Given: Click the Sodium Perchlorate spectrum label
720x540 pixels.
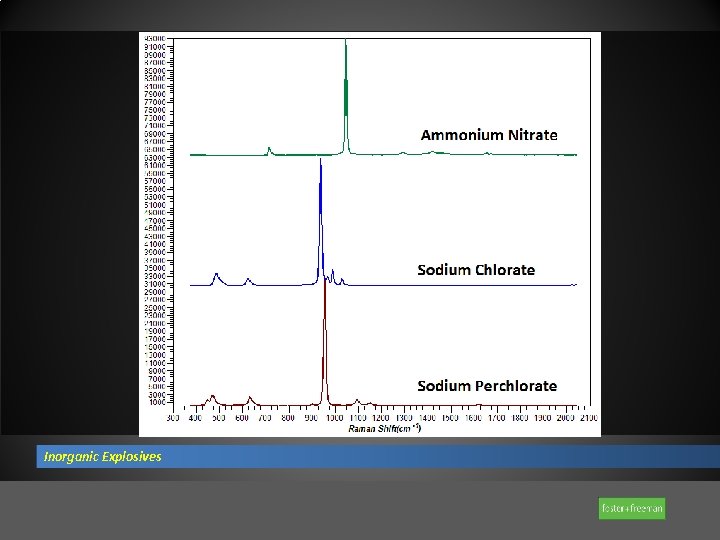Looking at the screenshot, I should coord(487,386).
